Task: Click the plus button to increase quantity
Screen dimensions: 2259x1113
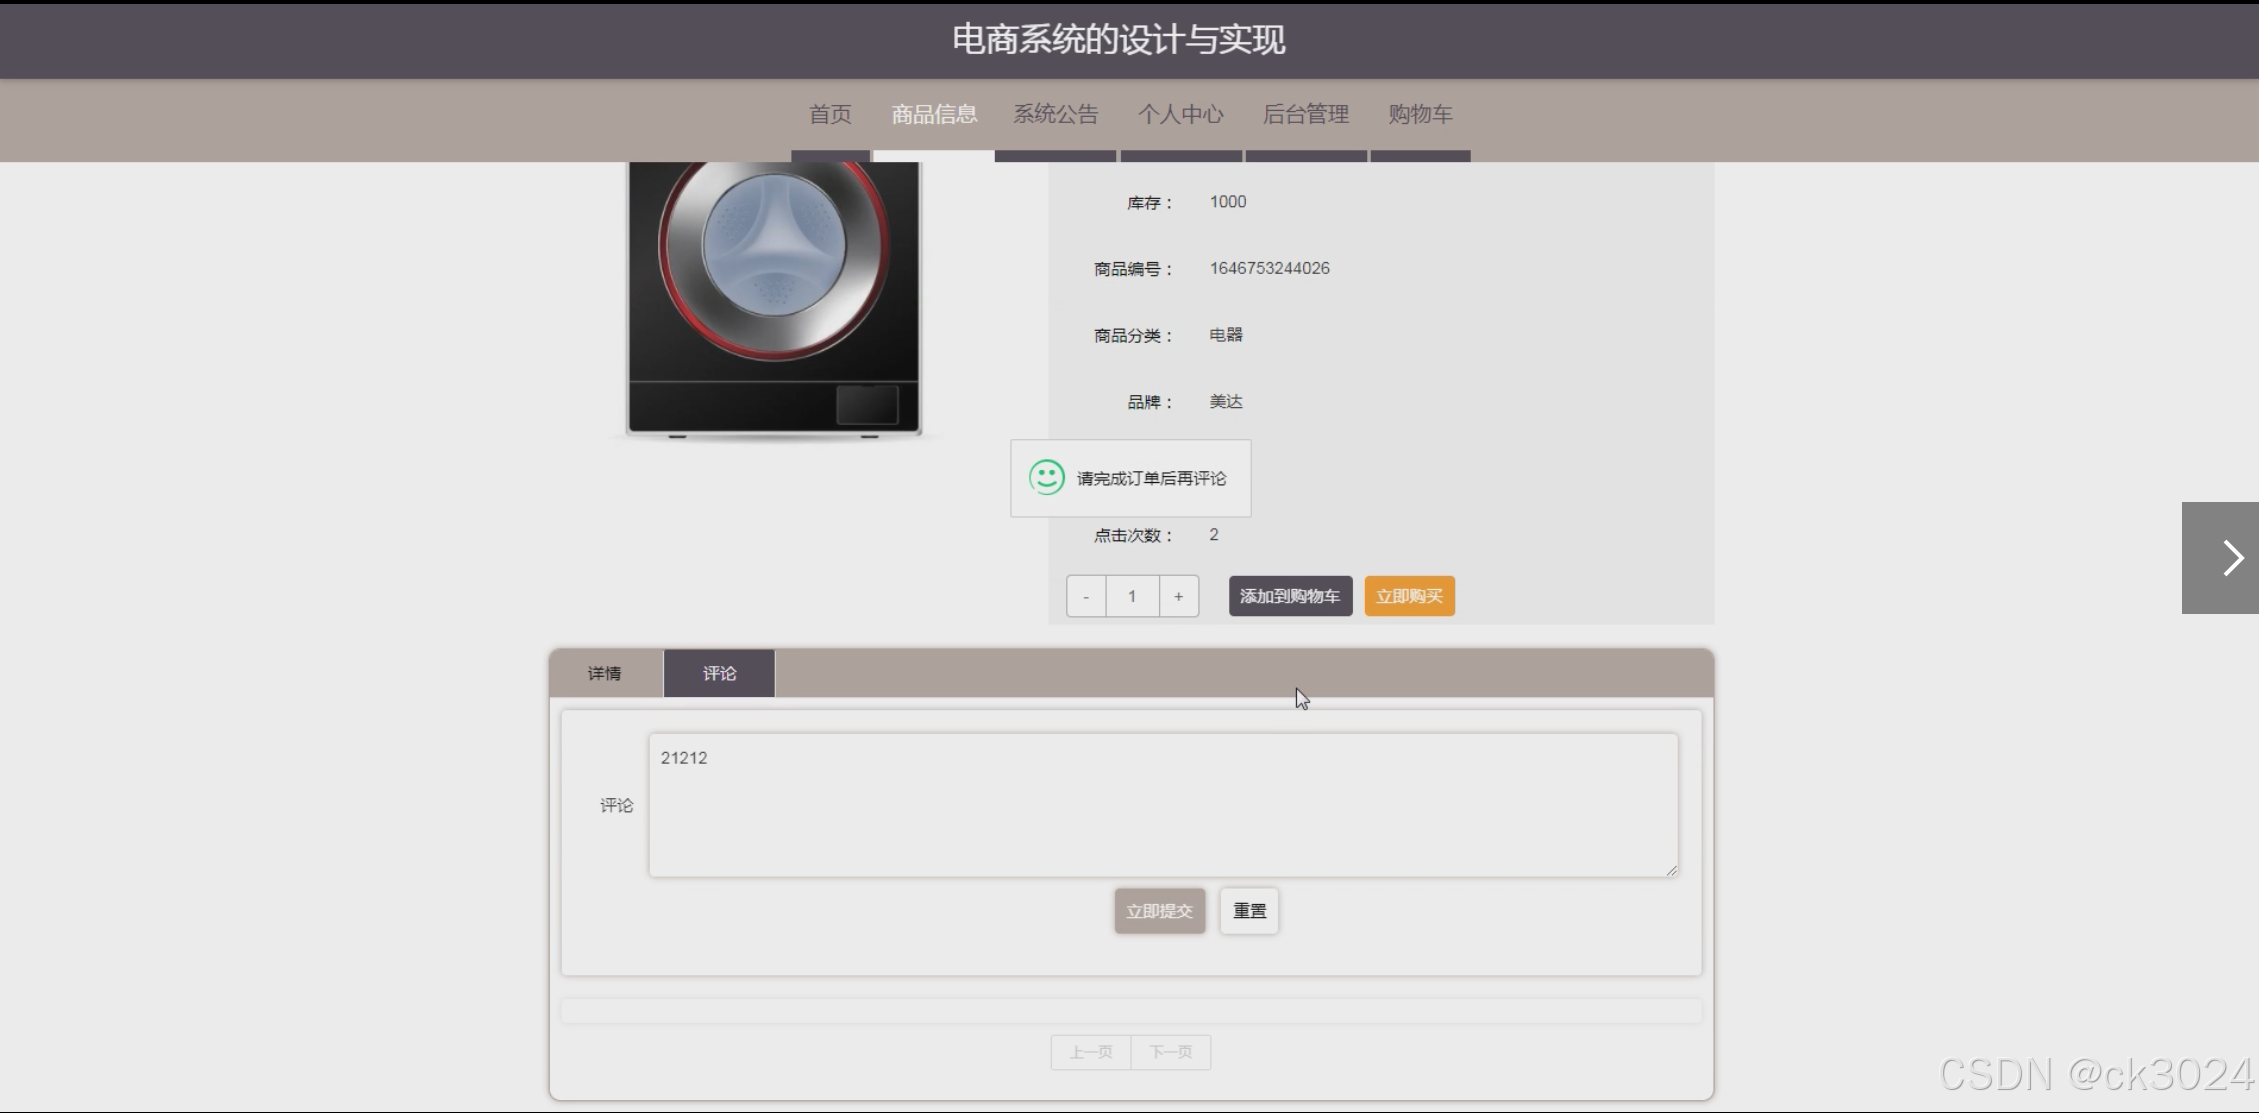Action: pos(1178,595)
